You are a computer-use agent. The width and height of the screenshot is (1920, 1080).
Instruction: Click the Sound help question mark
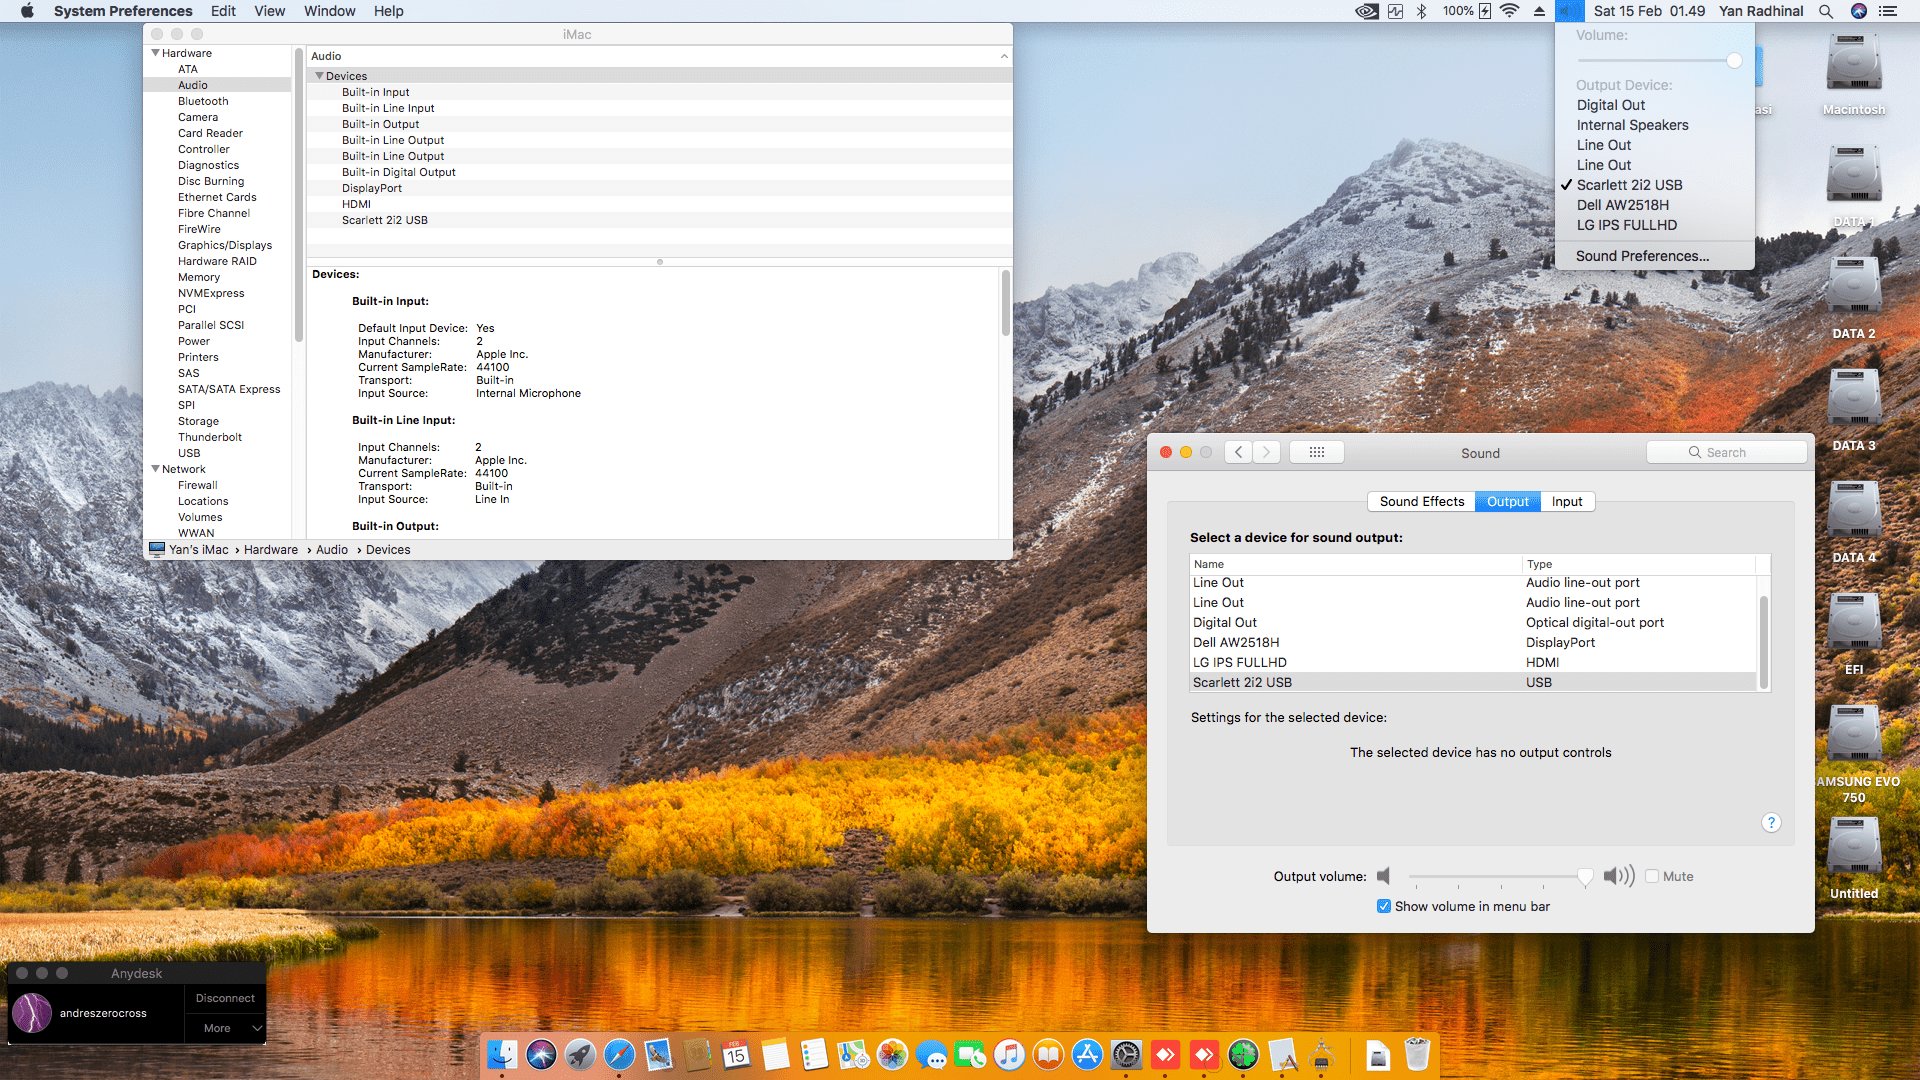click(1771, 822)
